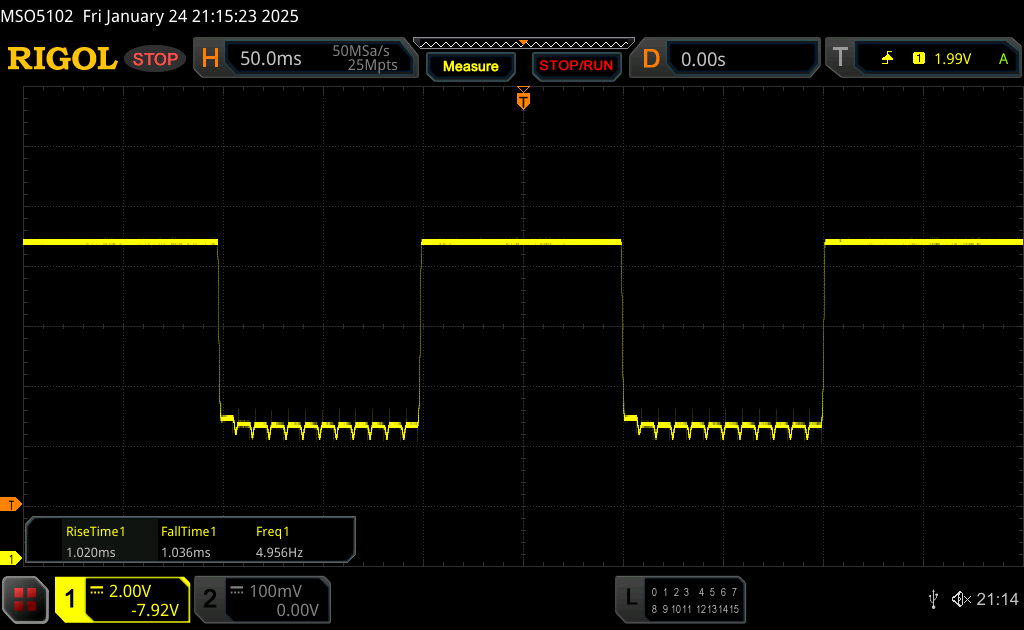Click the rising edge trigger icon
Viewport: 1024px width, 630px height.
(887, 59)
